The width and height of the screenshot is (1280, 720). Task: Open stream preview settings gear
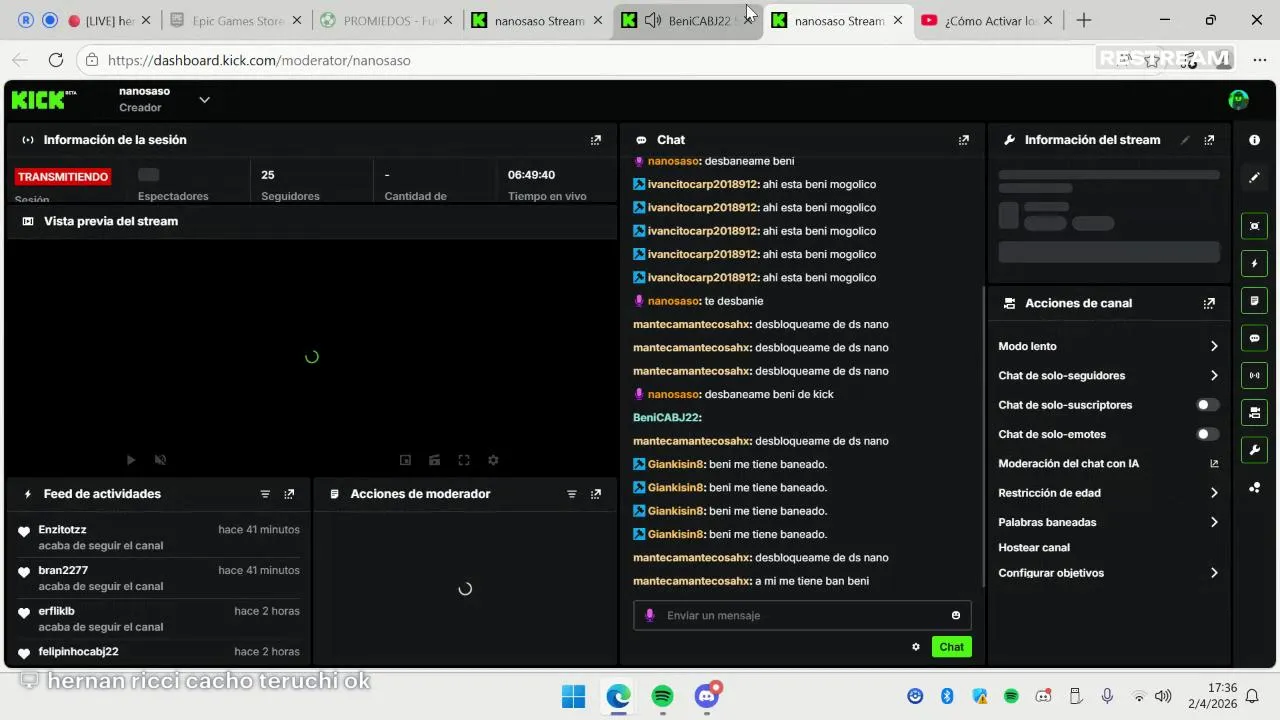[493, 460]
